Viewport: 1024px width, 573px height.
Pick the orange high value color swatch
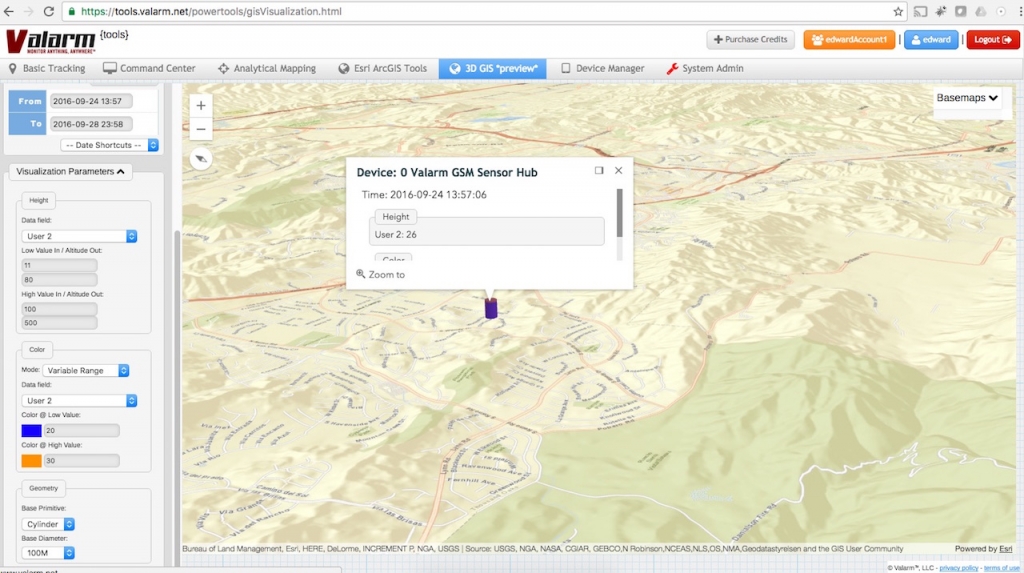31,461
